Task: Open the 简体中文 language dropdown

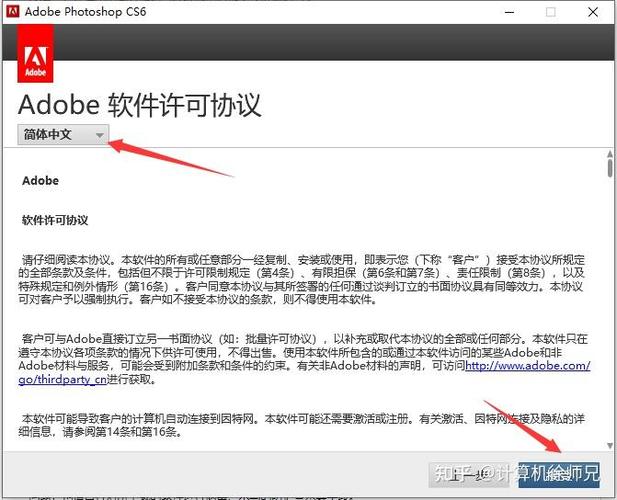Action: [63, 135]
